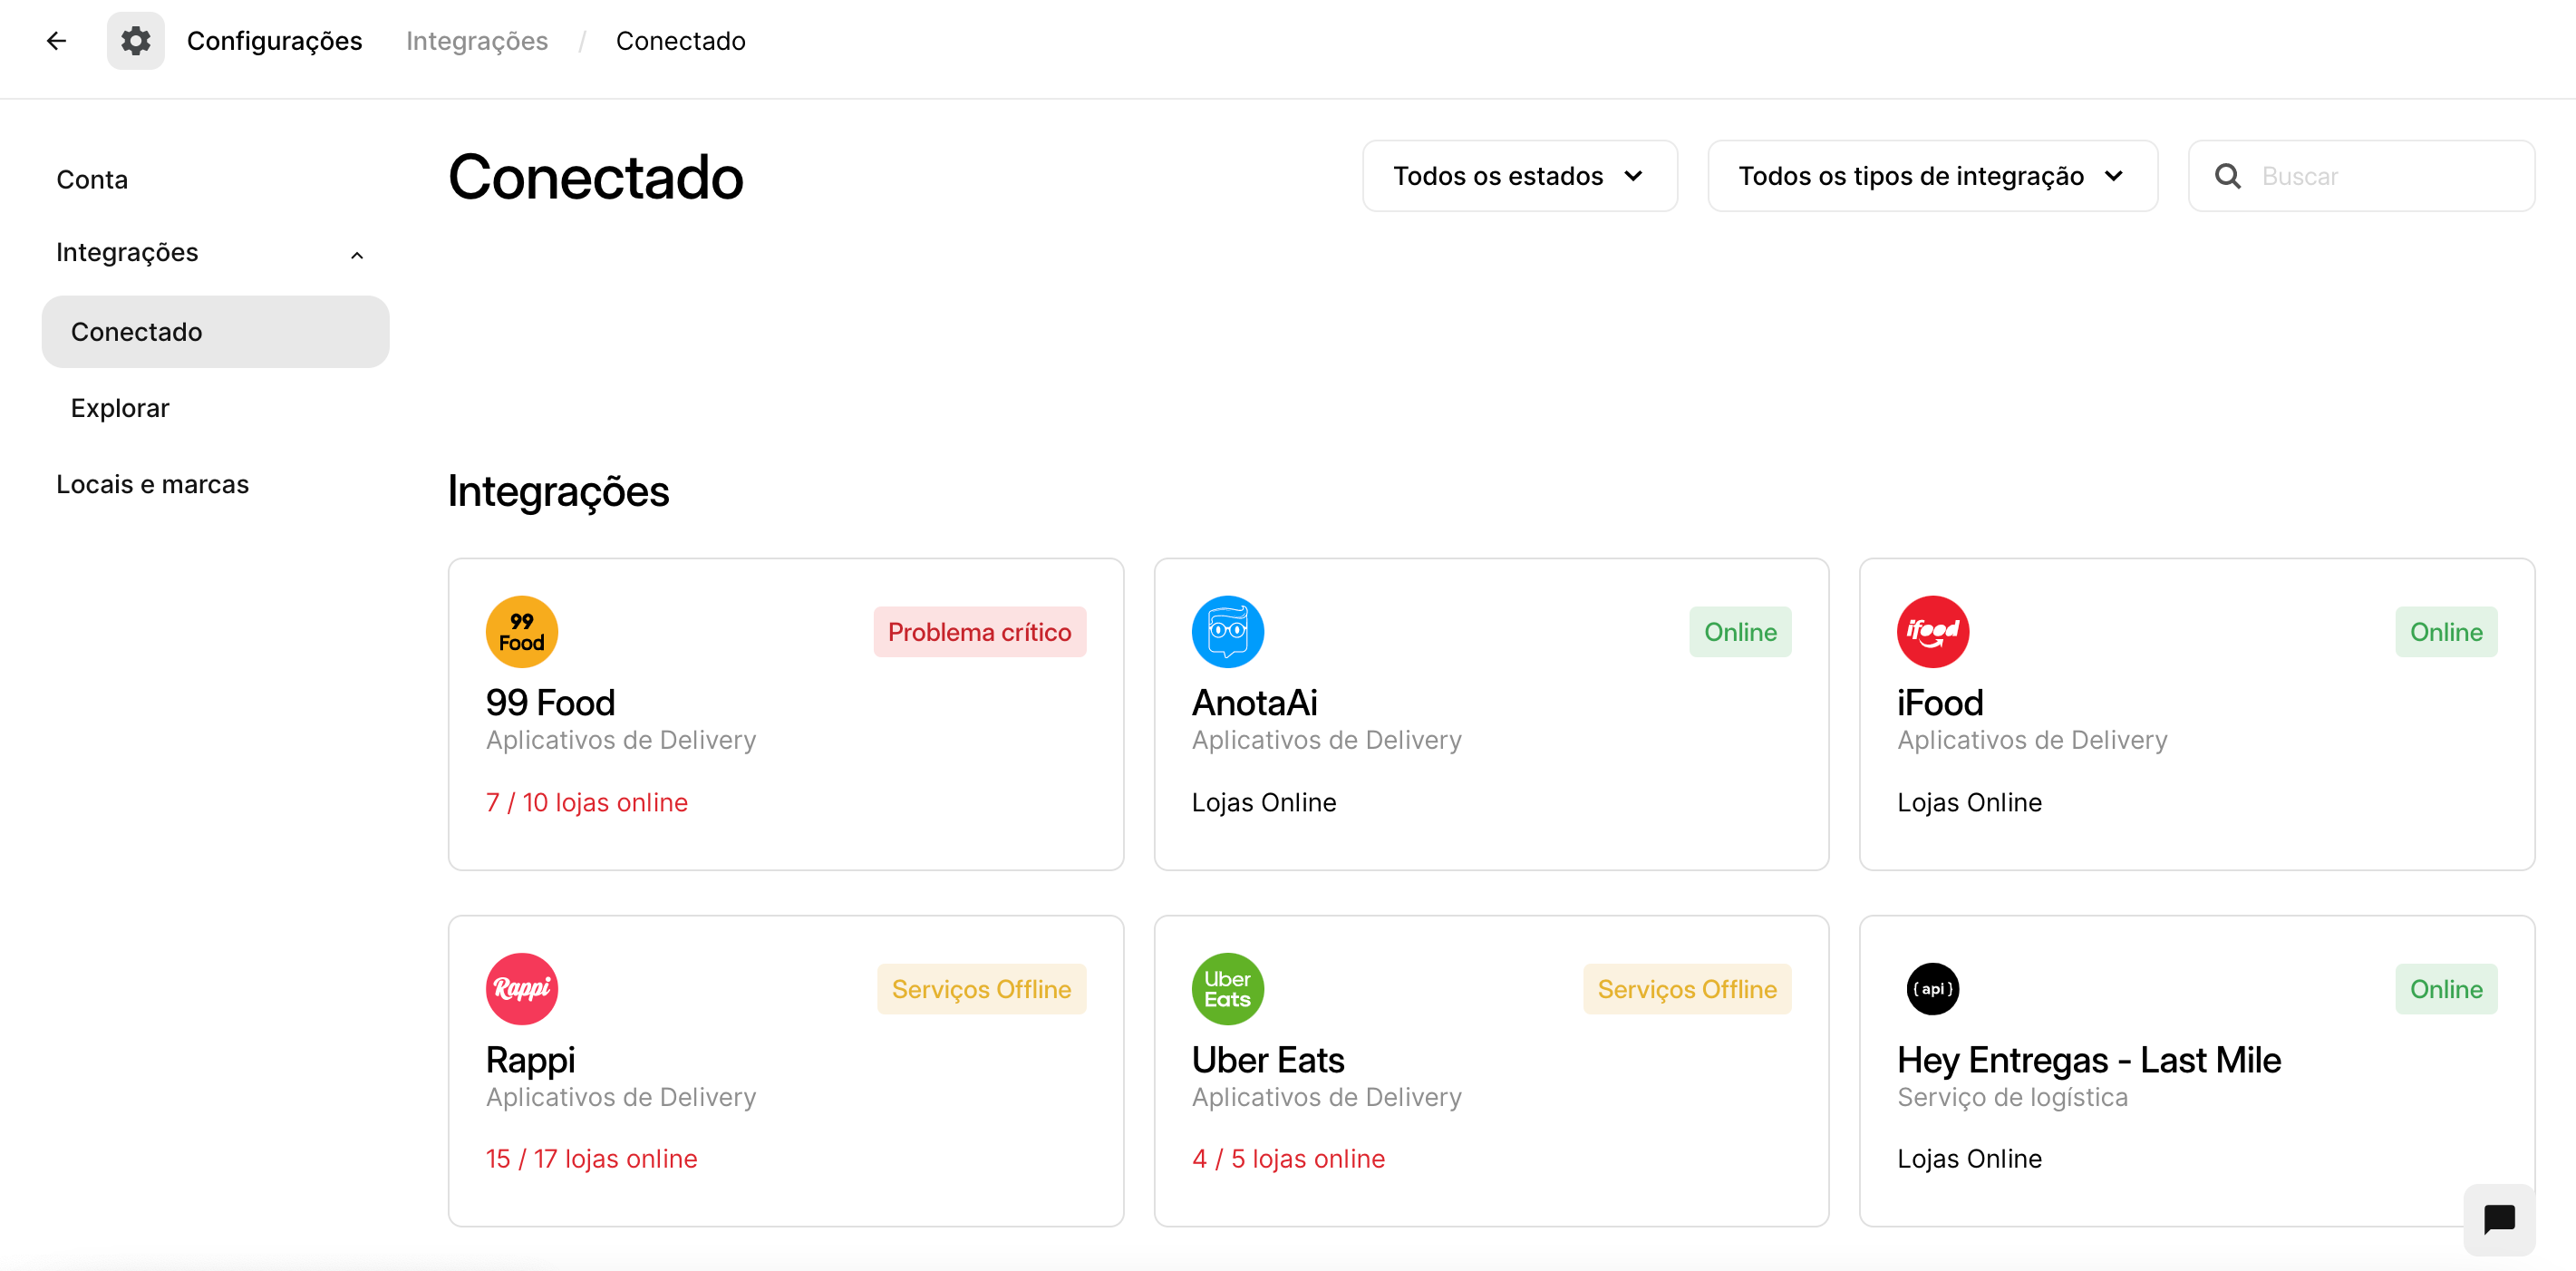Select Explorar in the sidebar
Screen dimensions: 2576x1271
(x=120, y=408)
